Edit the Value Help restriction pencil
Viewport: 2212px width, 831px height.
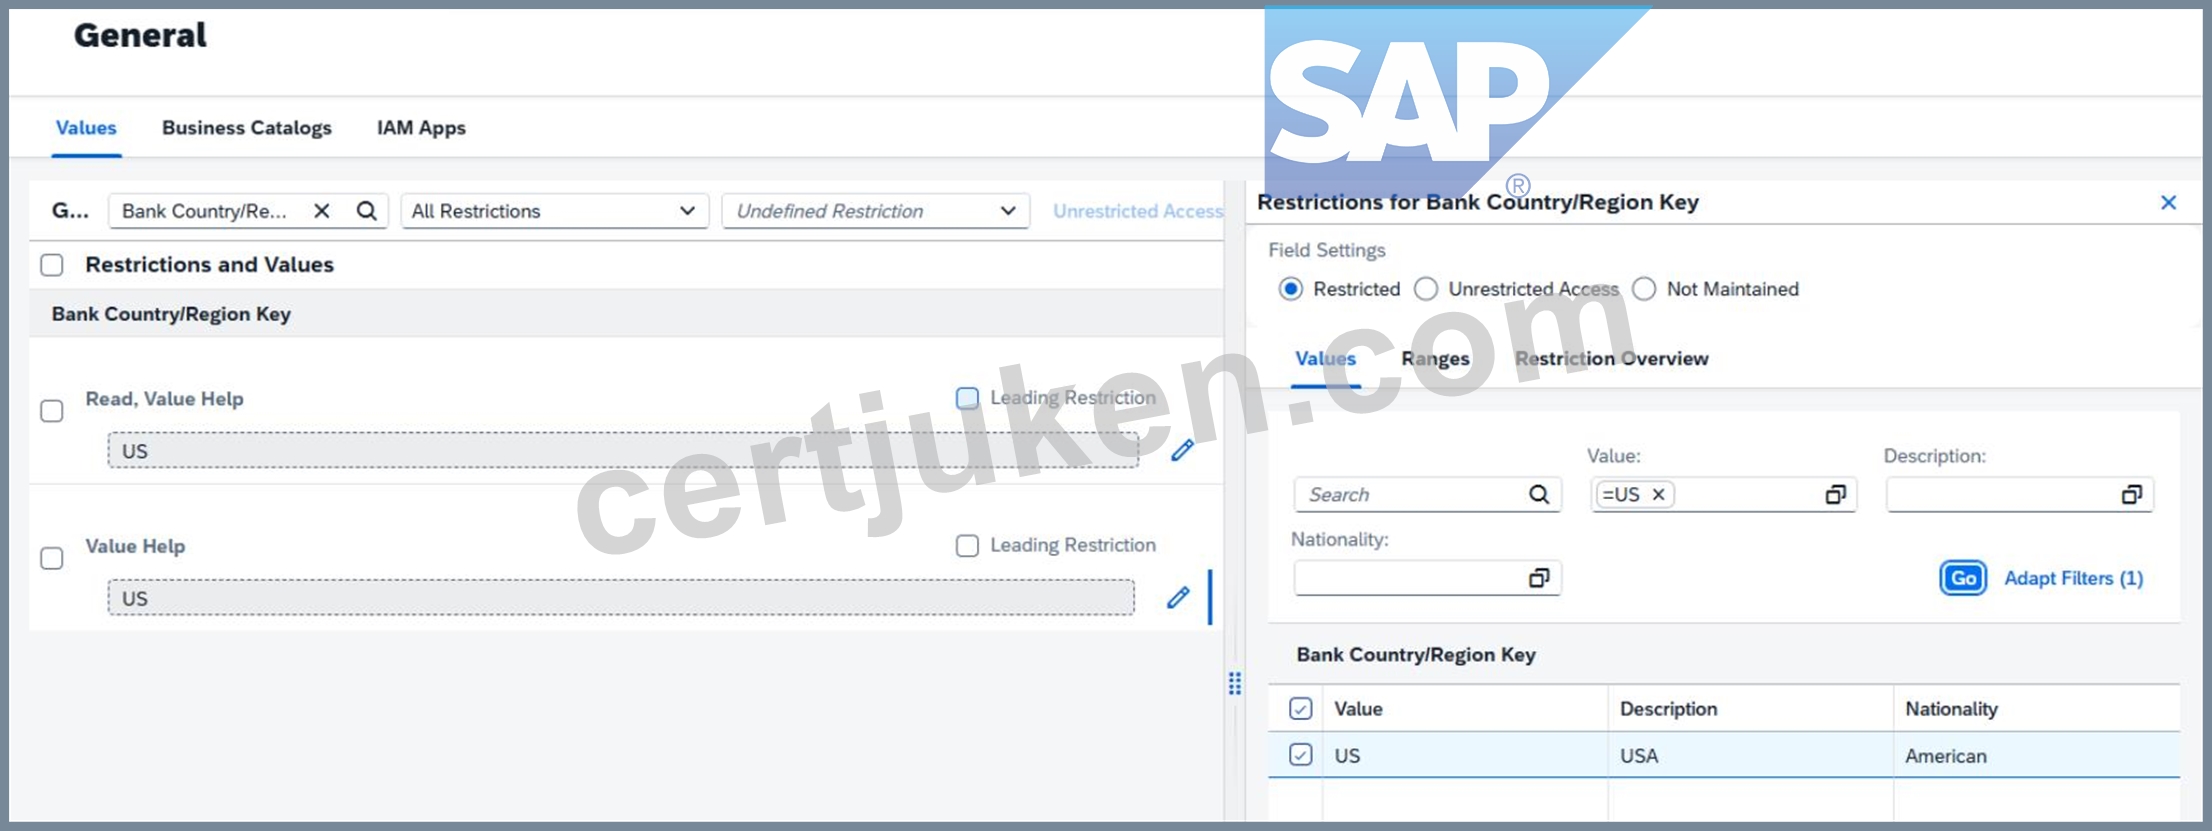pos(1179,598)
